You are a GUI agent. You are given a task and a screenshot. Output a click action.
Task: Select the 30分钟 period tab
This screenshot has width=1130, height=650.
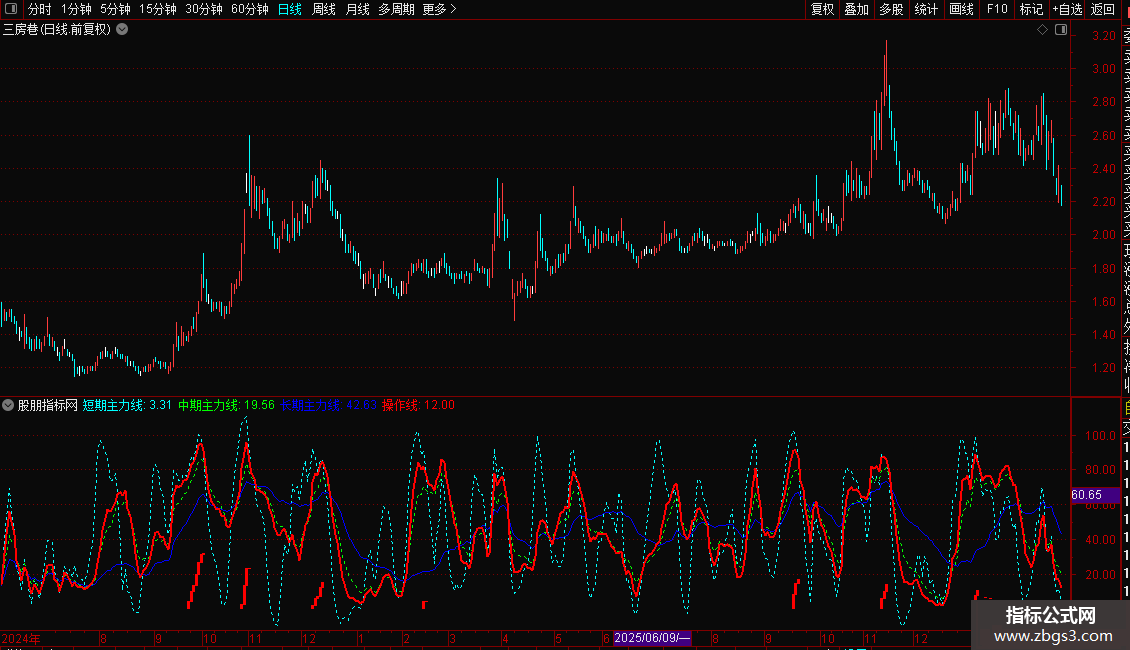[x=204, y=9]
